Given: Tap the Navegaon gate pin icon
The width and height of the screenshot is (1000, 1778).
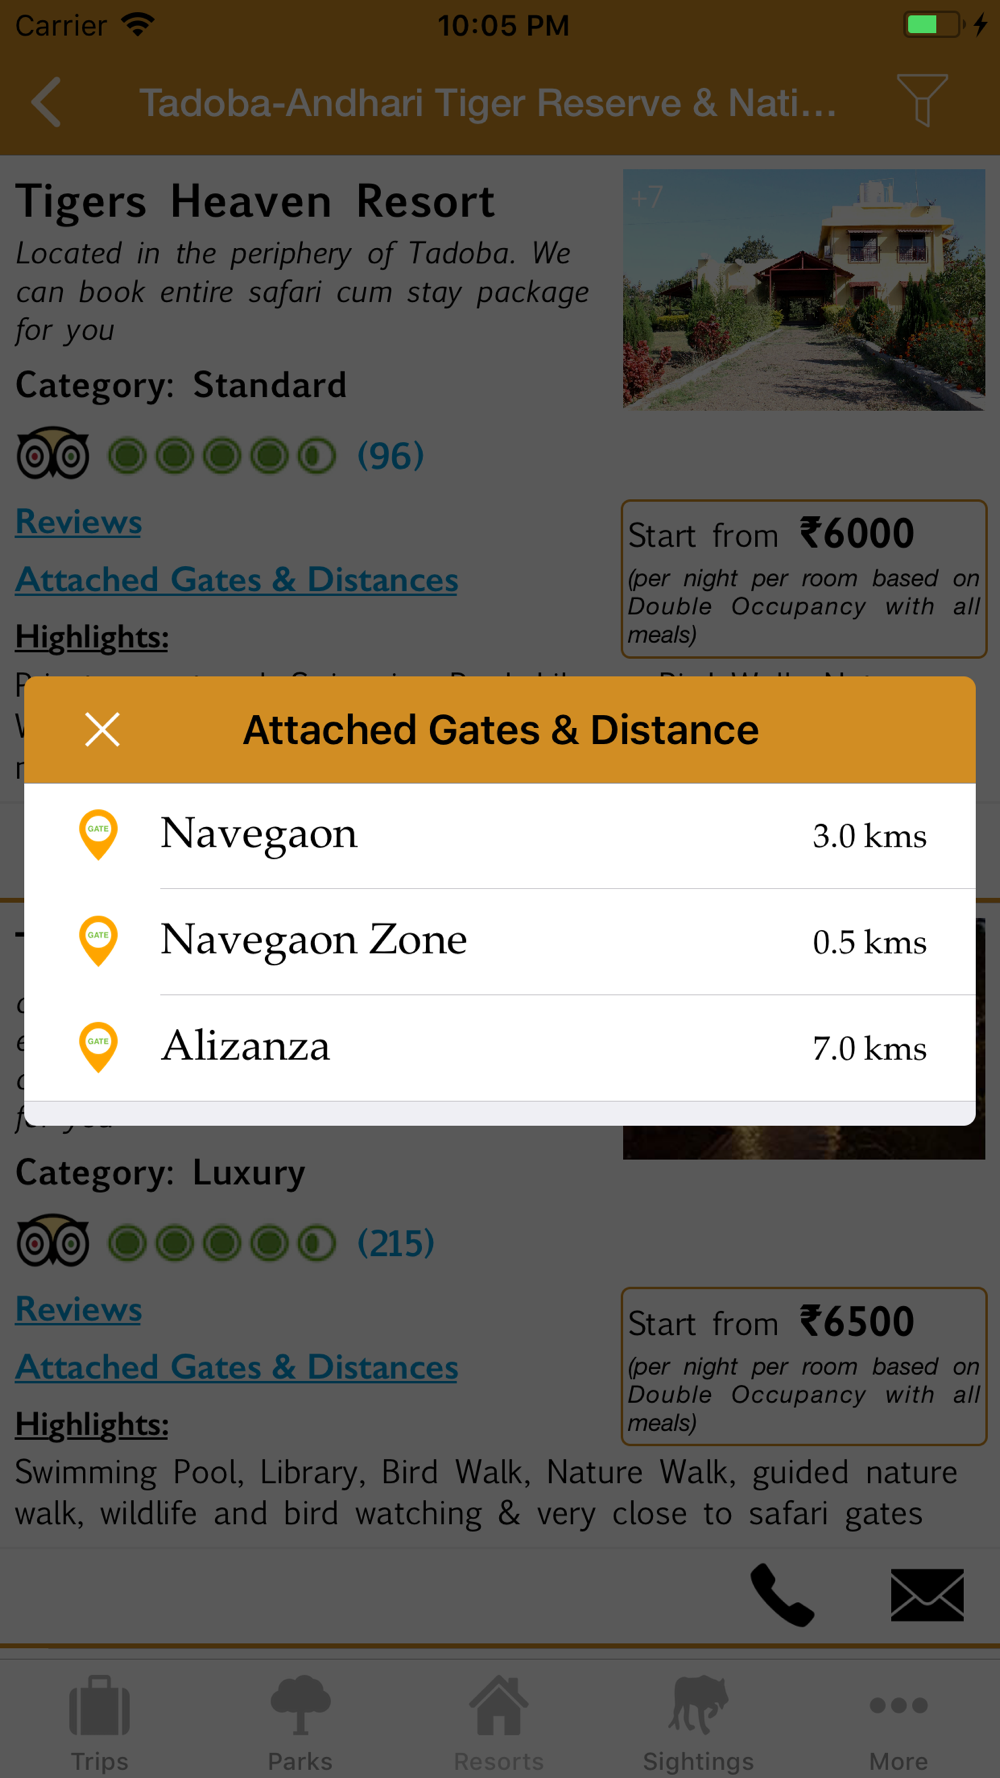Looking at the screenshot, I should pos(98,835).
